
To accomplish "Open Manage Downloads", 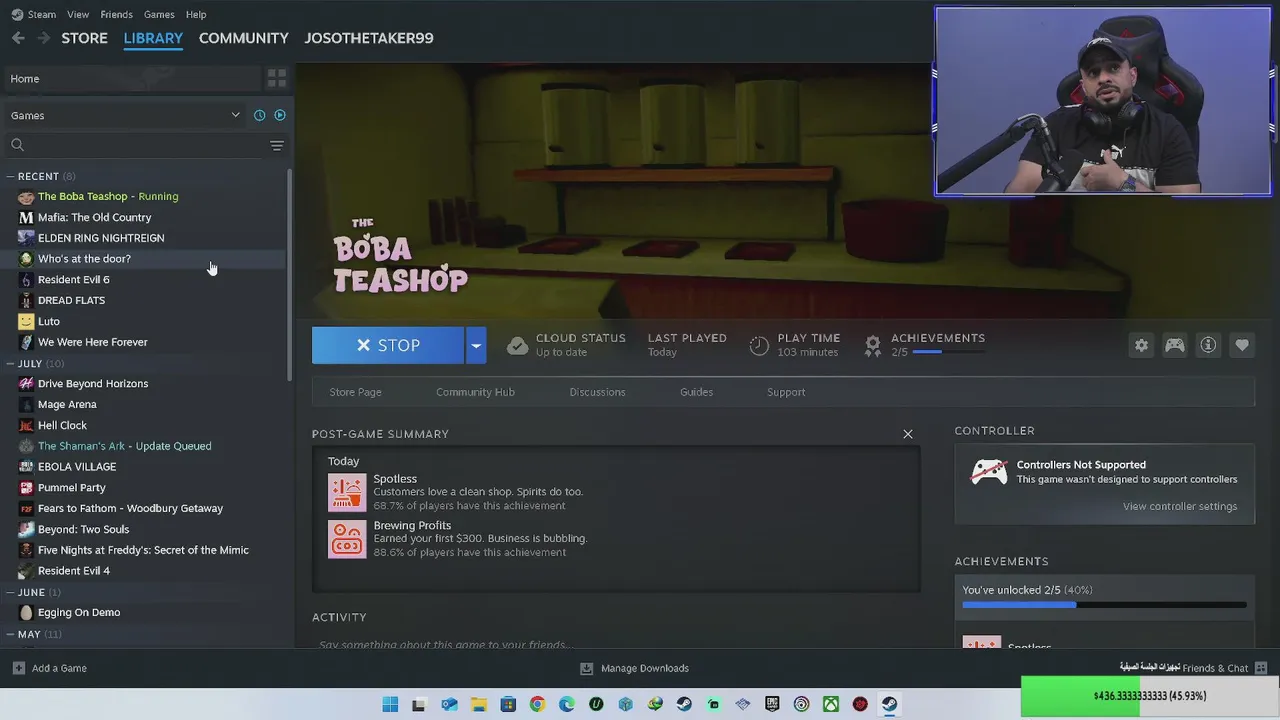I will pos(635,668).
